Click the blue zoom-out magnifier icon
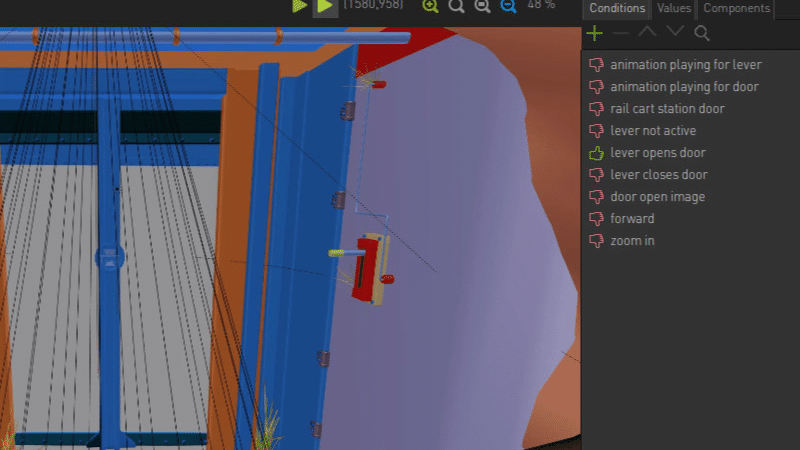 [508, 6]
